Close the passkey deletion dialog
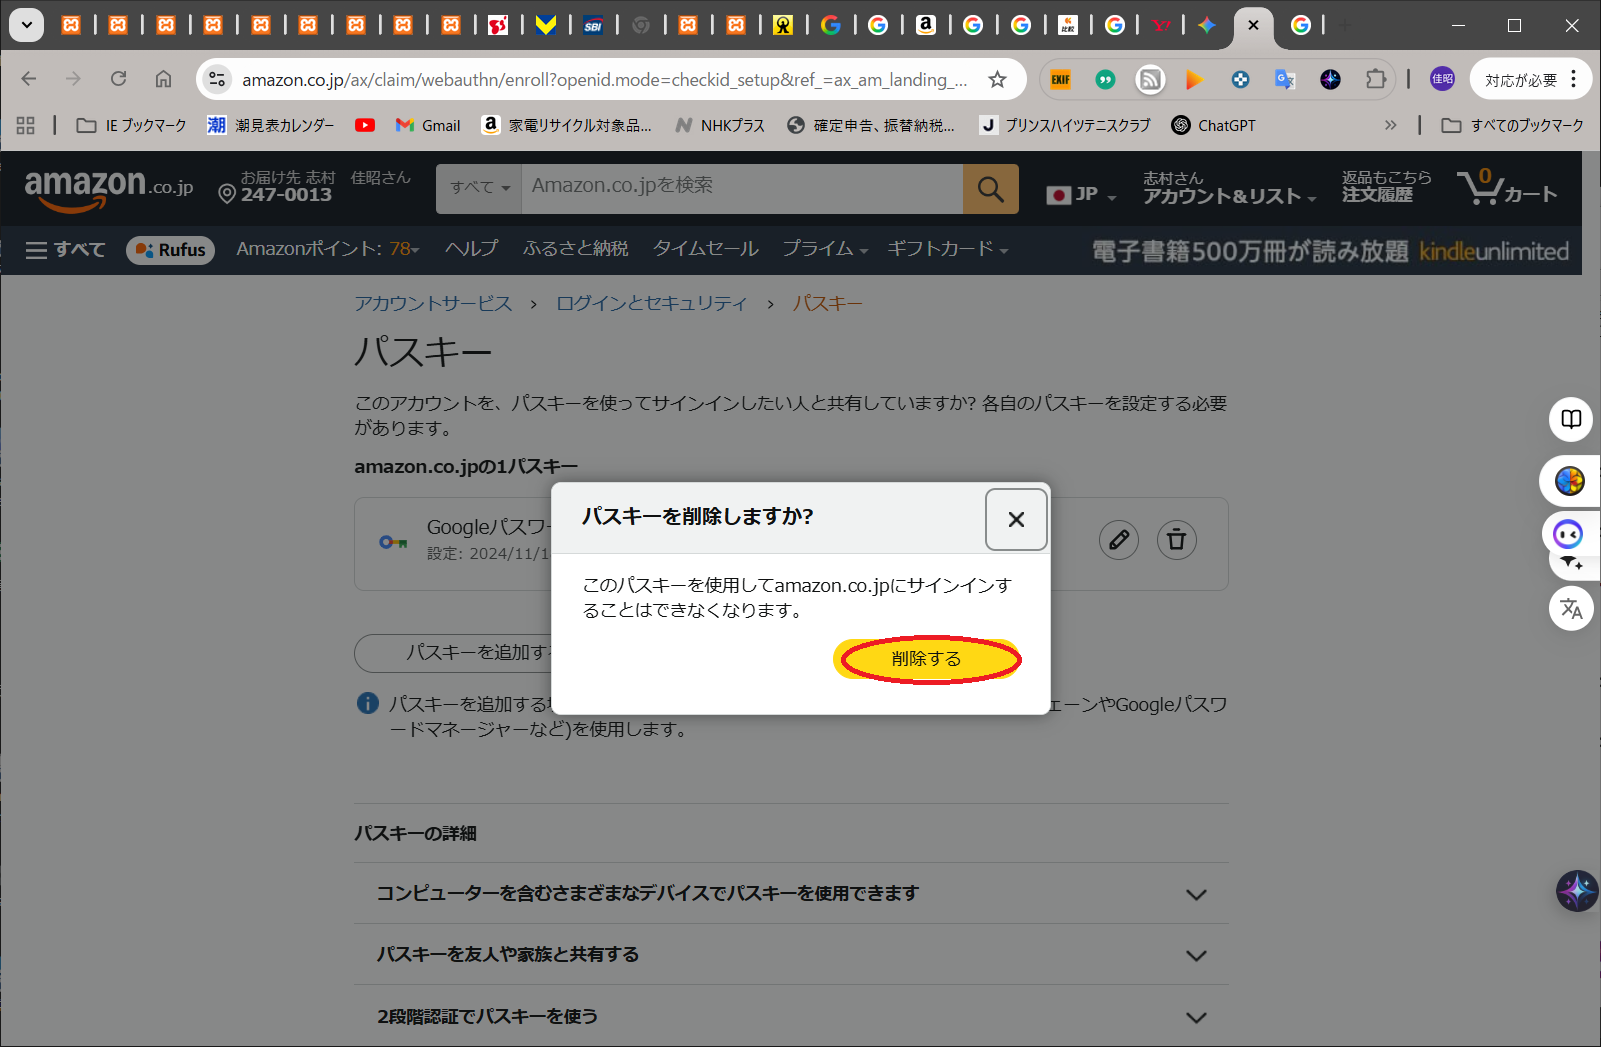 click(1016, 519)
